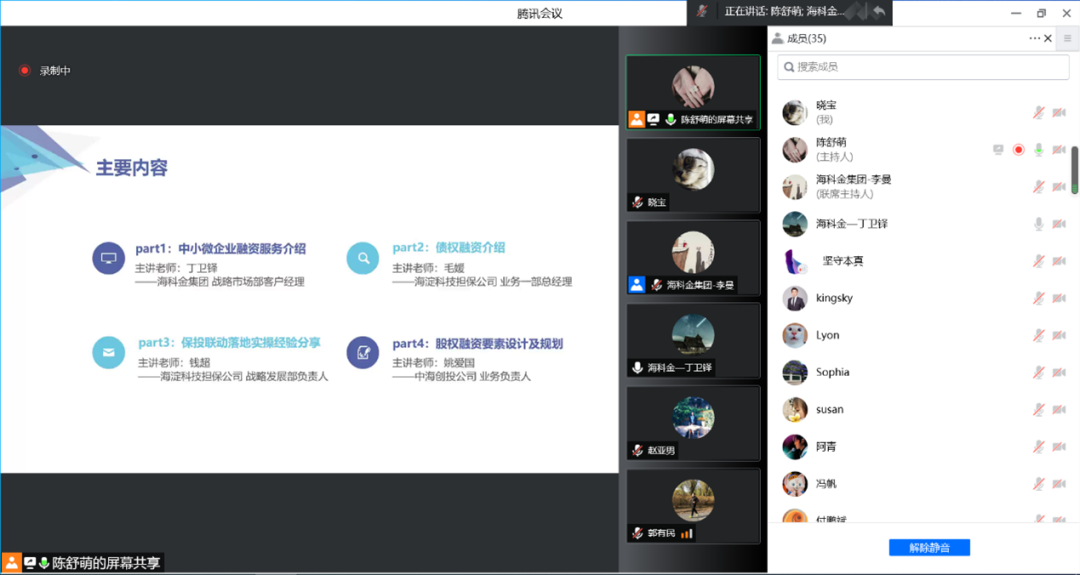Image resolution: width=1080 pixels, height=575 pixels.
Task: Click the magnifier icon on part2 债权融资介绍
Action: (x=363, y=258)
